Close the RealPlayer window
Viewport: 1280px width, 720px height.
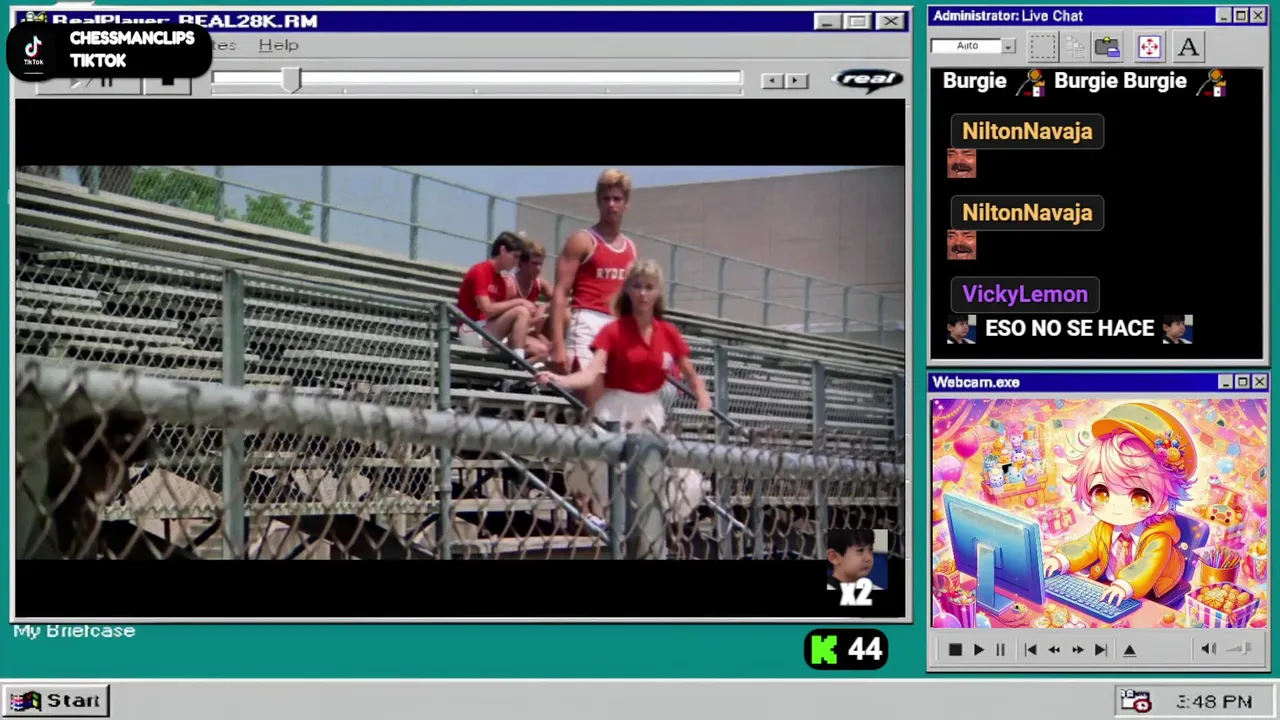tap(889, 21)
